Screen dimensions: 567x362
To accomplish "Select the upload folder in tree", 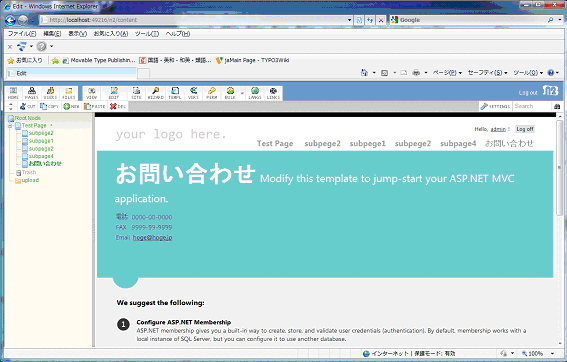I will pyautogui.click(x=30, y=180).
